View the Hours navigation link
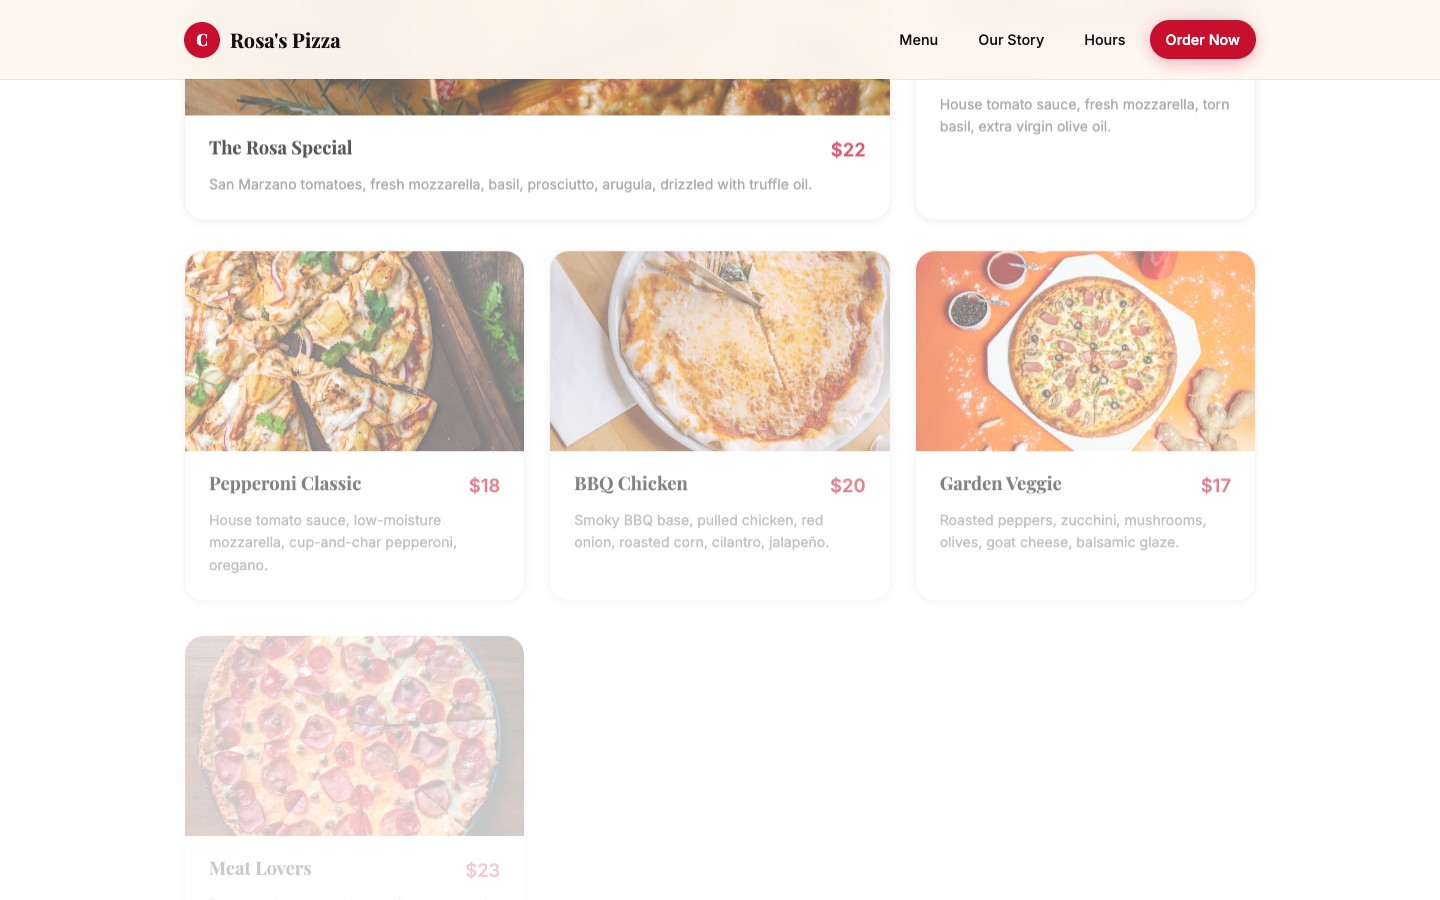This screenshot has width=1440, height=900. coord(1104,40)
